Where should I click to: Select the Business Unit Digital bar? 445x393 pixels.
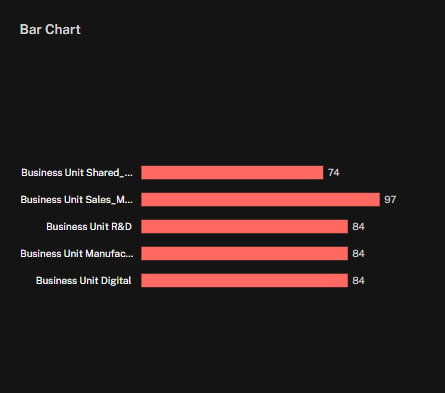coord(244,281)
